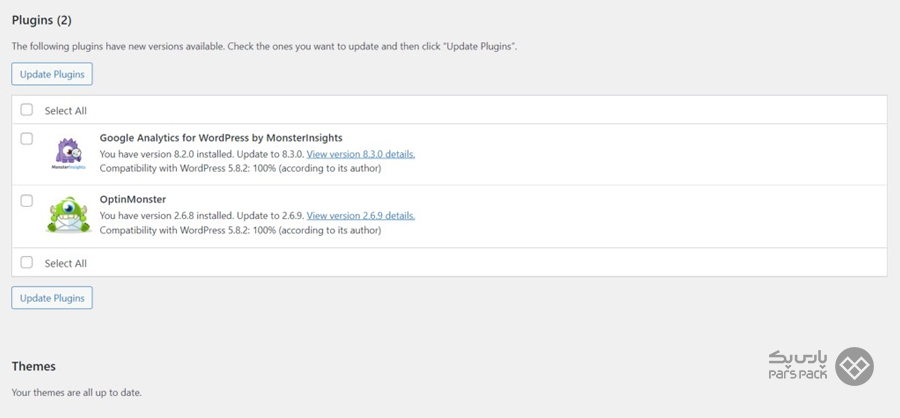The height and width of the screenshot is (418, 900).
Task: Click the bottom Select All label text
Action: [x=66, y=264]
